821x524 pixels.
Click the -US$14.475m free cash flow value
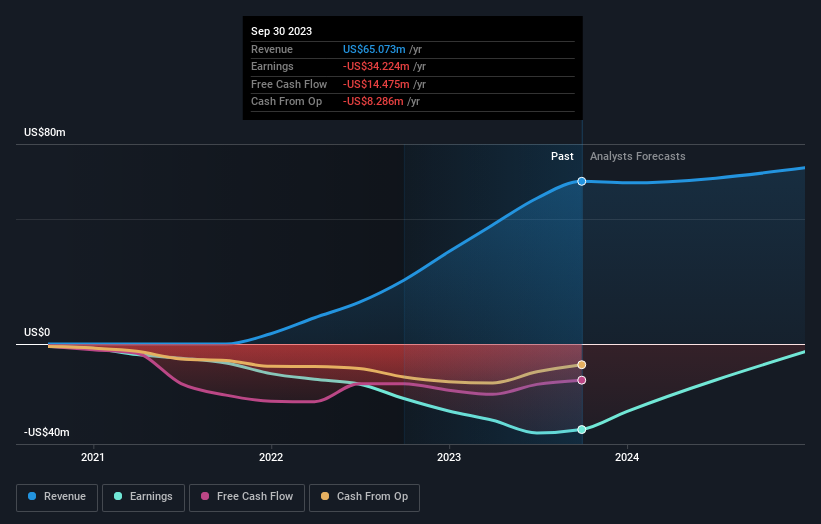coord(376,84)
